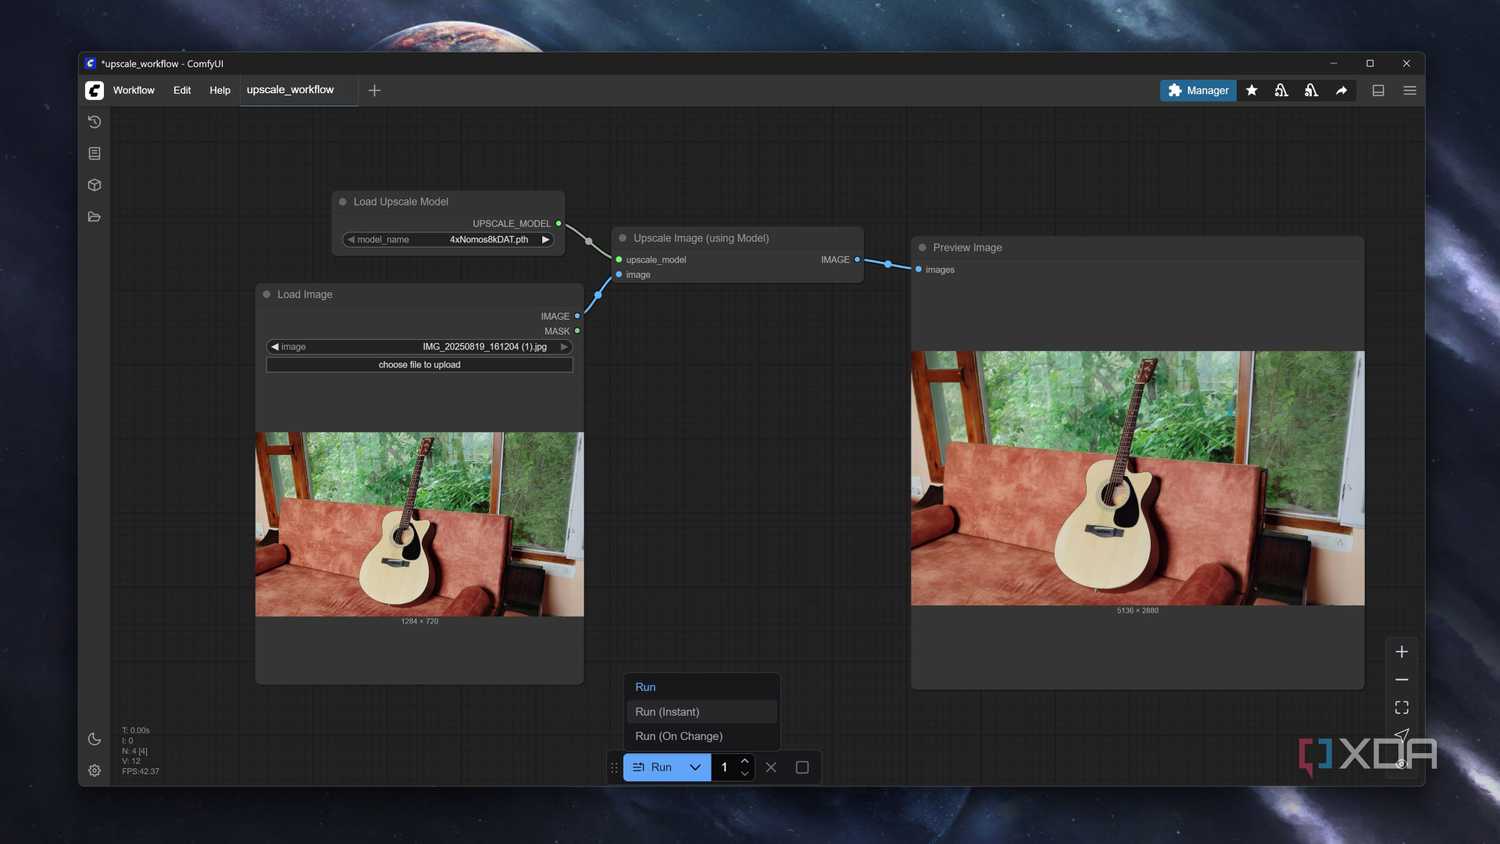The width and height of the screenshot is (1500, 844).
Task: Toggle the dark/light theme moon icon
Action: [94, 739]
